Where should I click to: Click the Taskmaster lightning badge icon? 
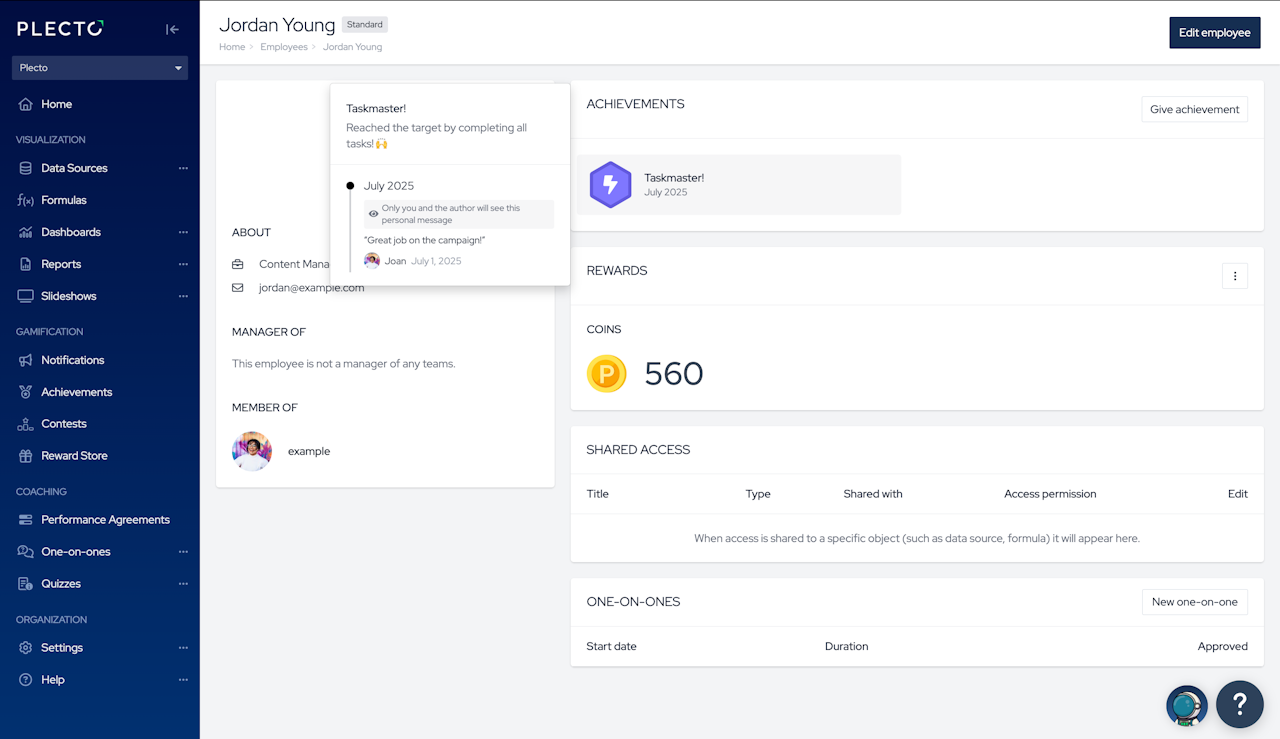tap(610, 185)
